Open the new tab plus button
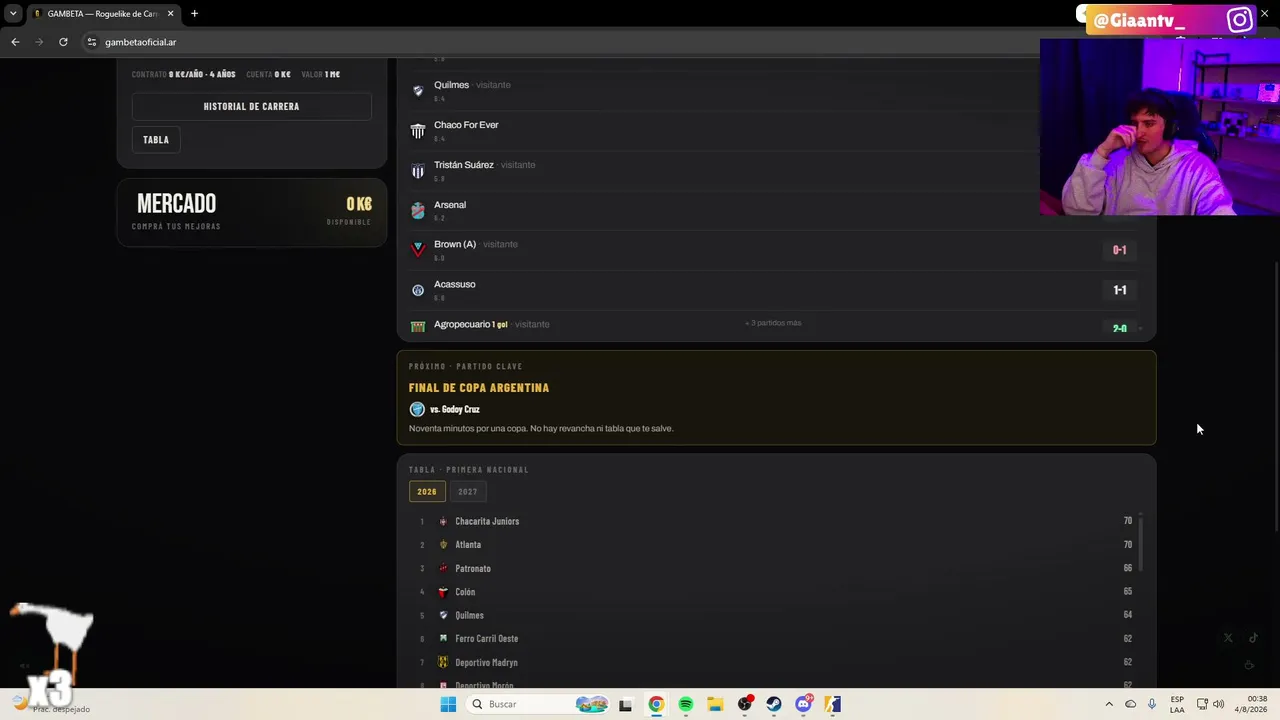 point(194,14)
